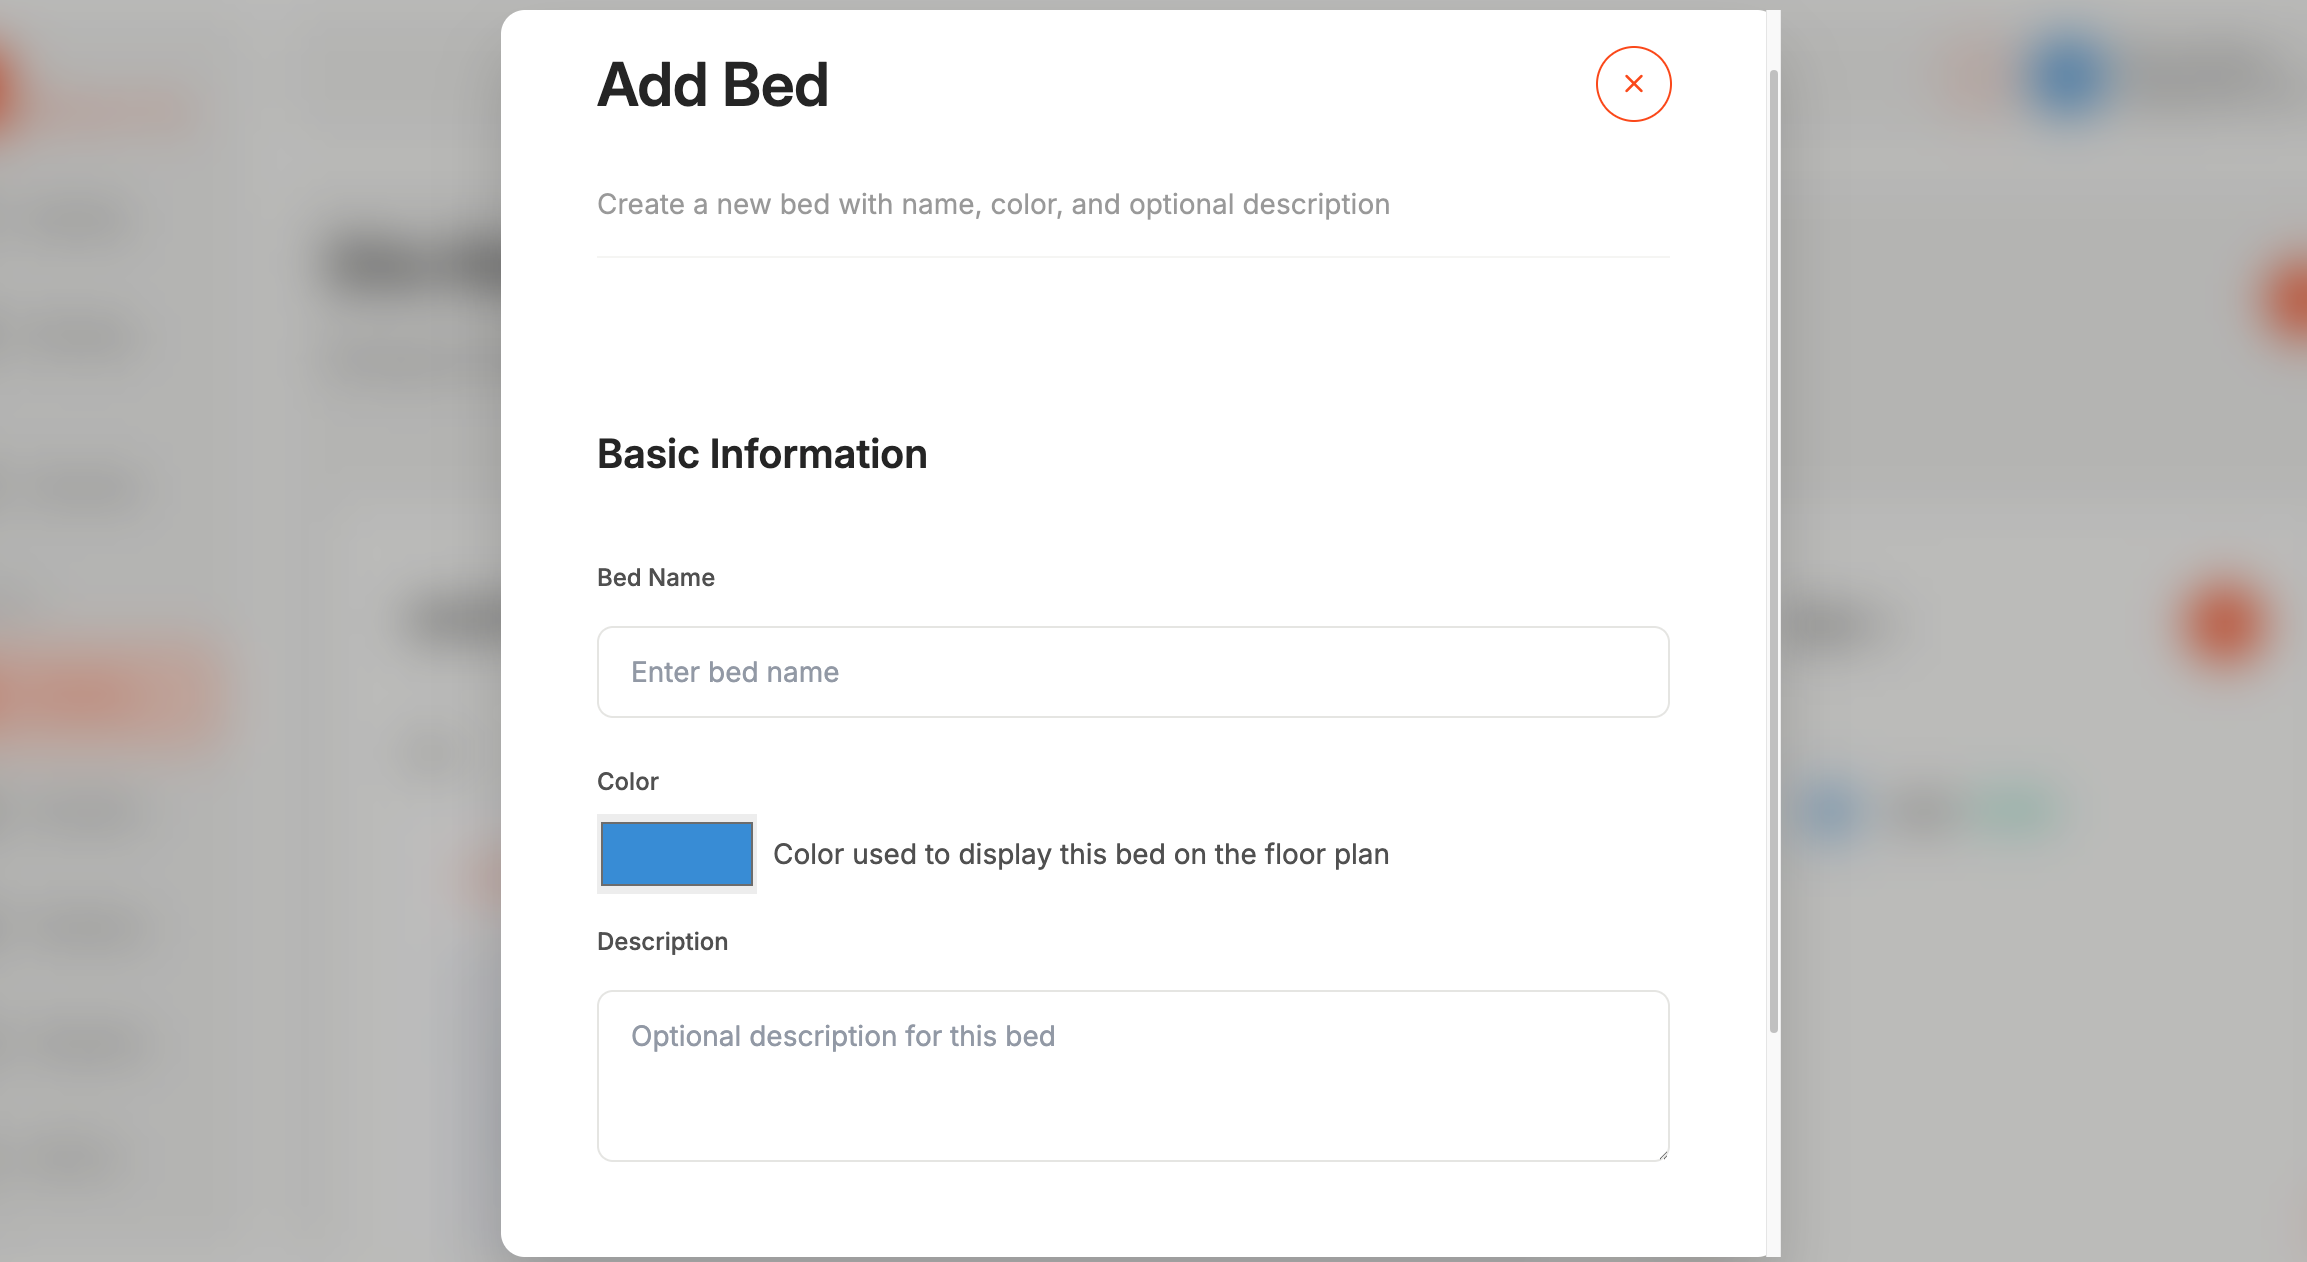Click the "Add Bed" dialog title
The image size is (2307, 1262).
712,85
